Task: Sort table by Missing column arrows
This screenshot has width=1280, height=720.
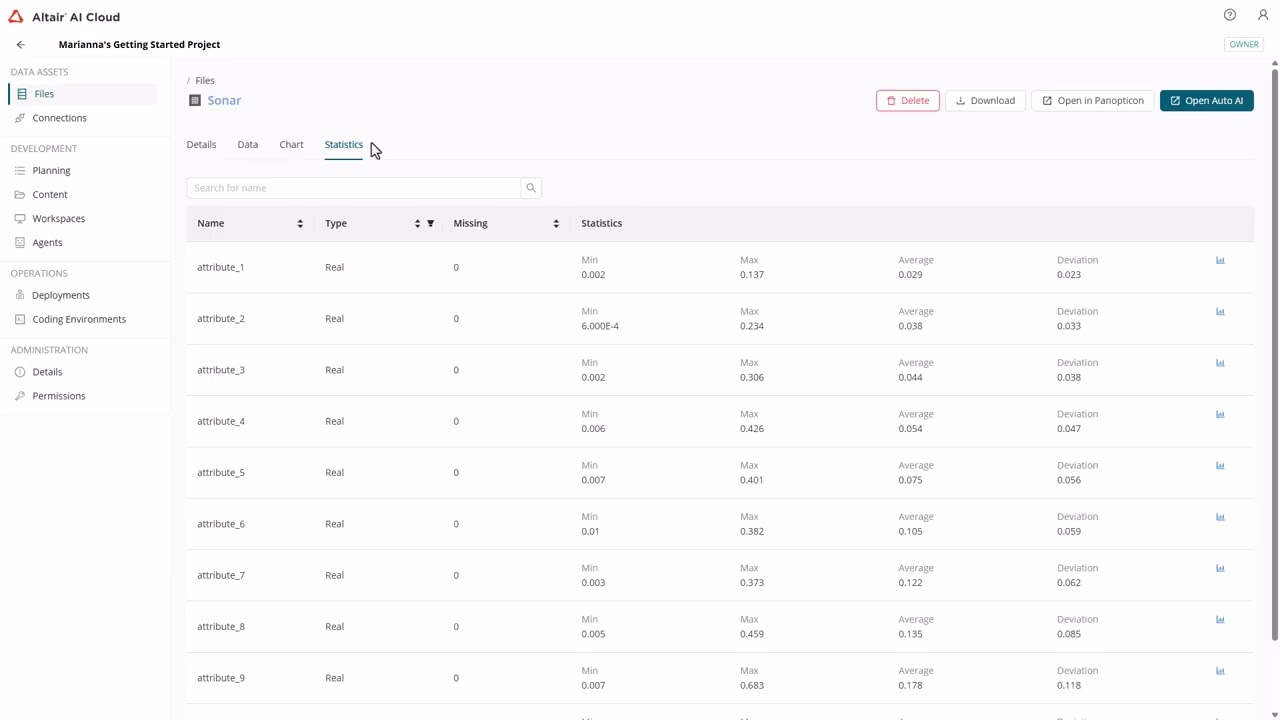Action: point(556,223)
